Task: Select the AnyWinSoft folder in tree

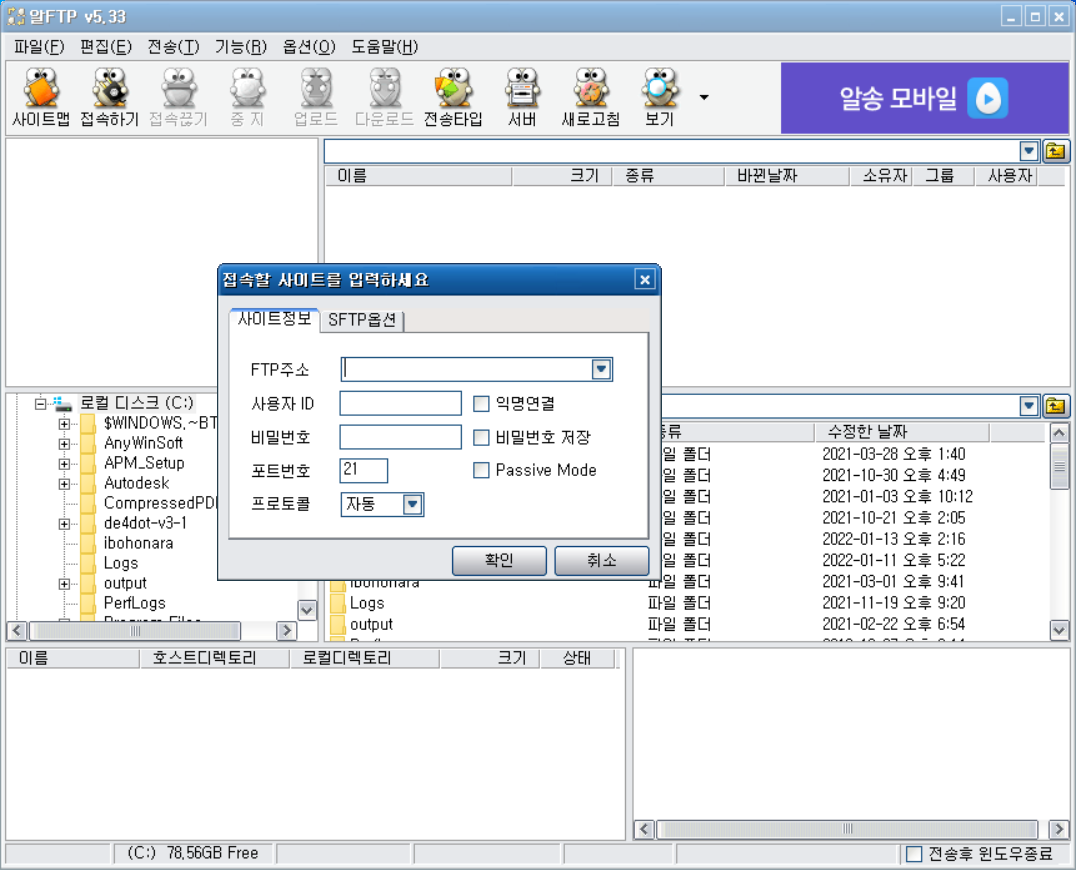Action: tap(143, 443)
